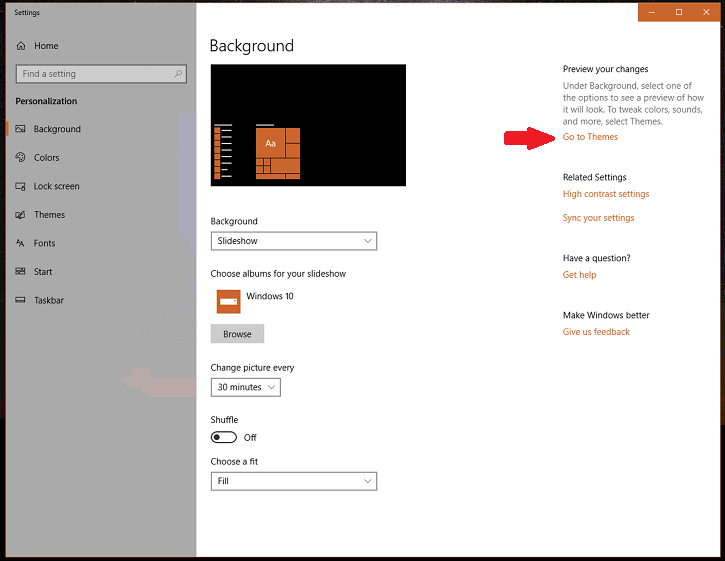Click the search magnifier icon

178,74
